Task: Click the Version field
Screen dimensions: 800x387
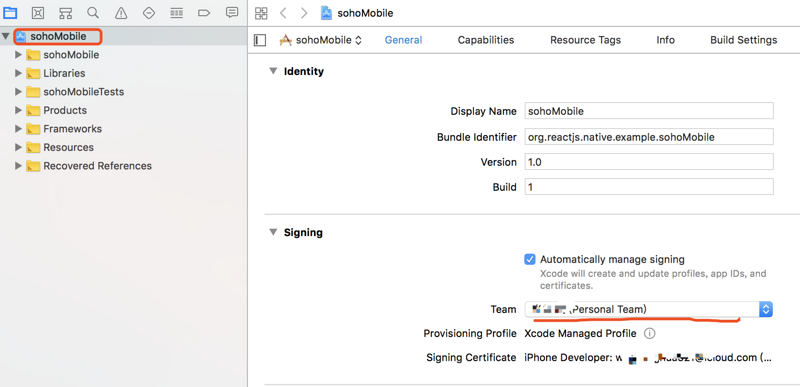Action: tap(649, 162)
